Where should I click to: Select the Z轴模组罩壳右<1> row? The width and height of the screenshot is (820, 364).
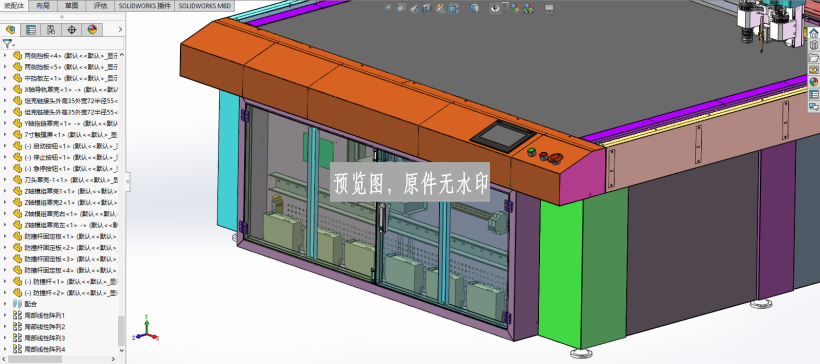[x=65, y=213]
